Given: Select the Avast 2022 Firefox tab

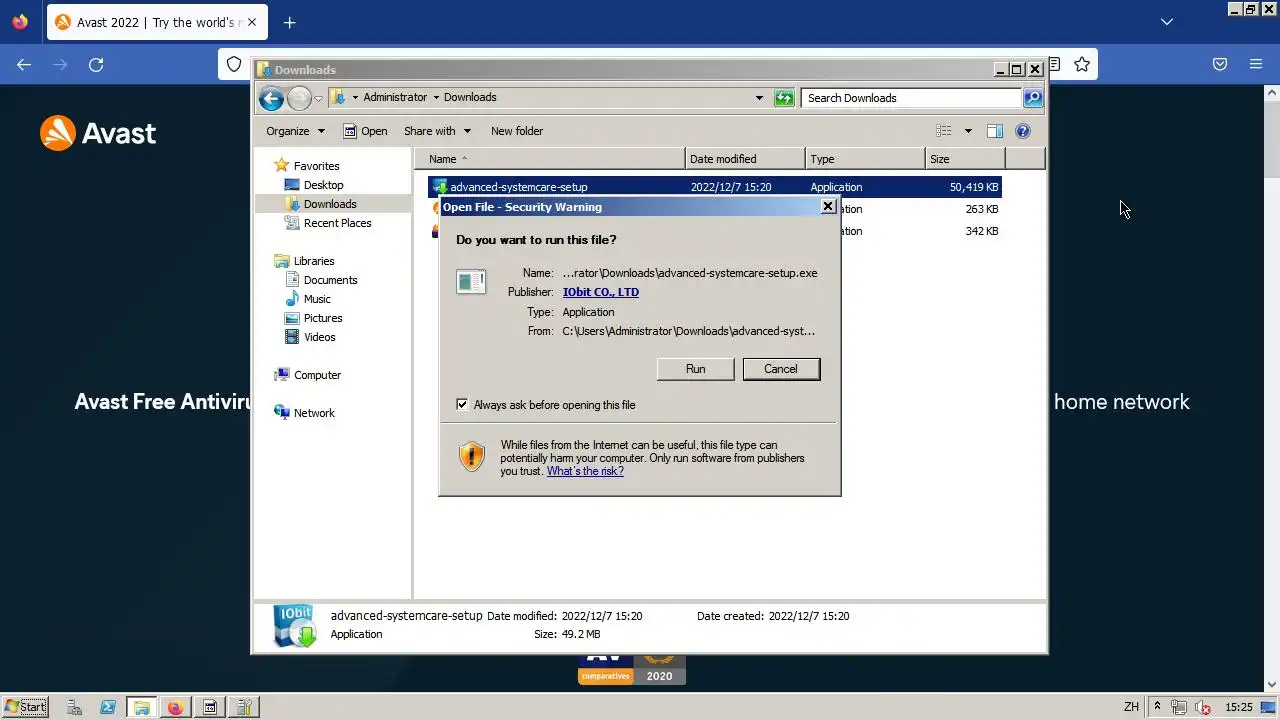Looking at the screenshot, I should [x=157, y=22].
